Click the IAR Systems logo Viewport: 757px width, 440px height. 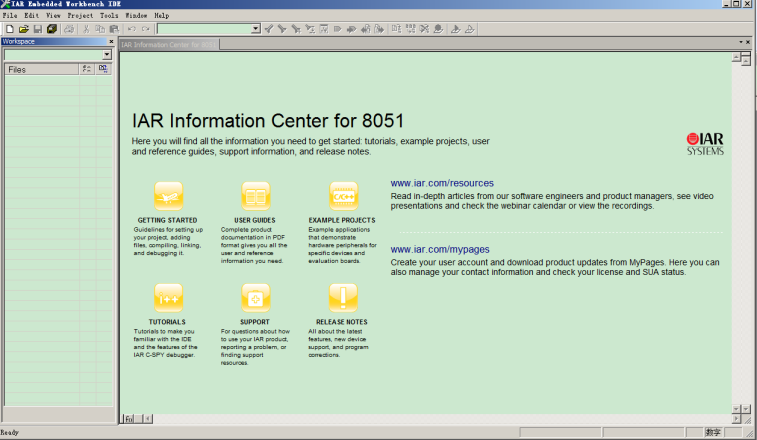click(705, 144)
